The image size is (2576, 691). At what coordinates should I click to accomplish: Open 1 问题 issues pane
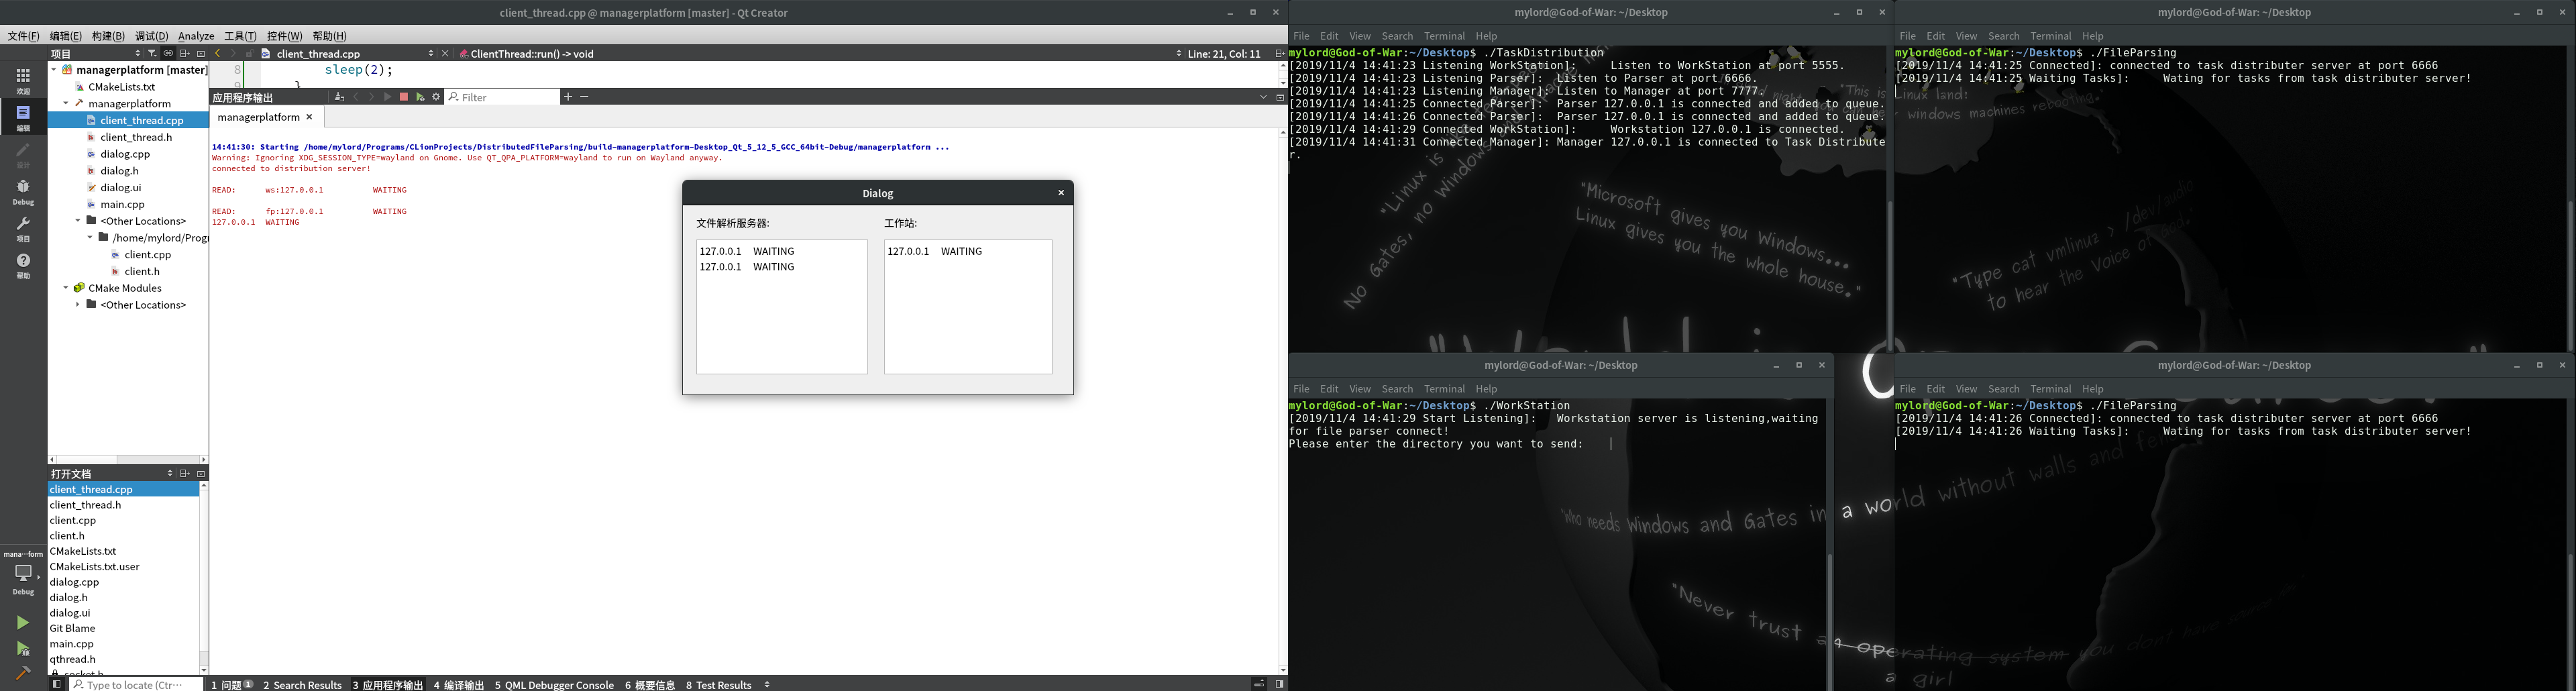(231, 684)
